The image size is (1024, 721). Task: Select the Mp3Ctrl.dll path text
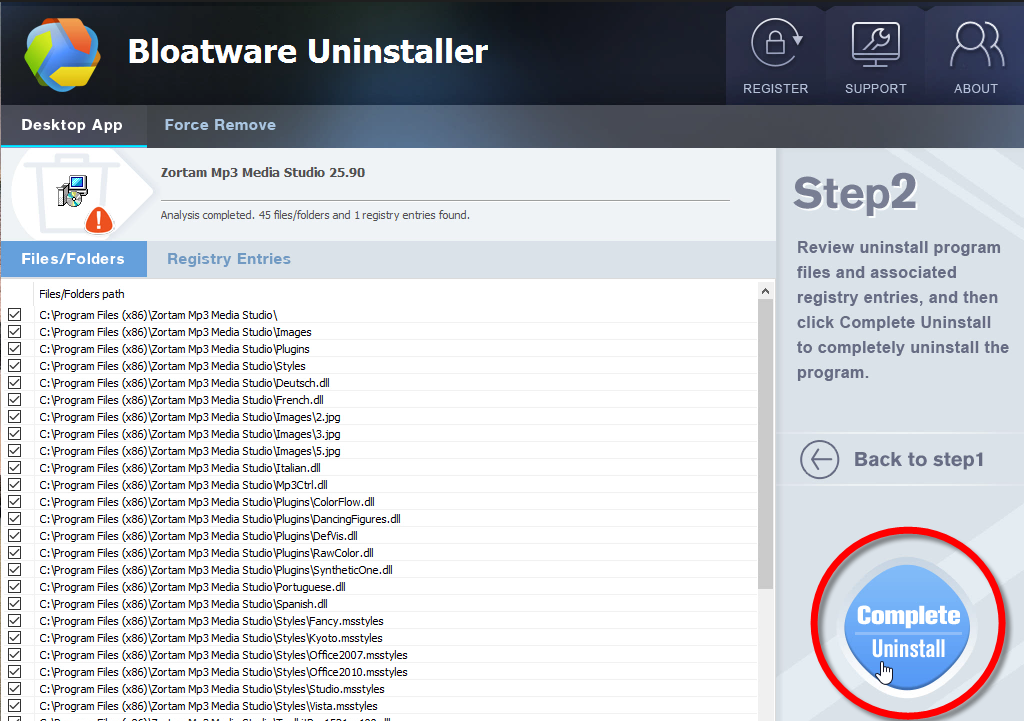[184, 485]
